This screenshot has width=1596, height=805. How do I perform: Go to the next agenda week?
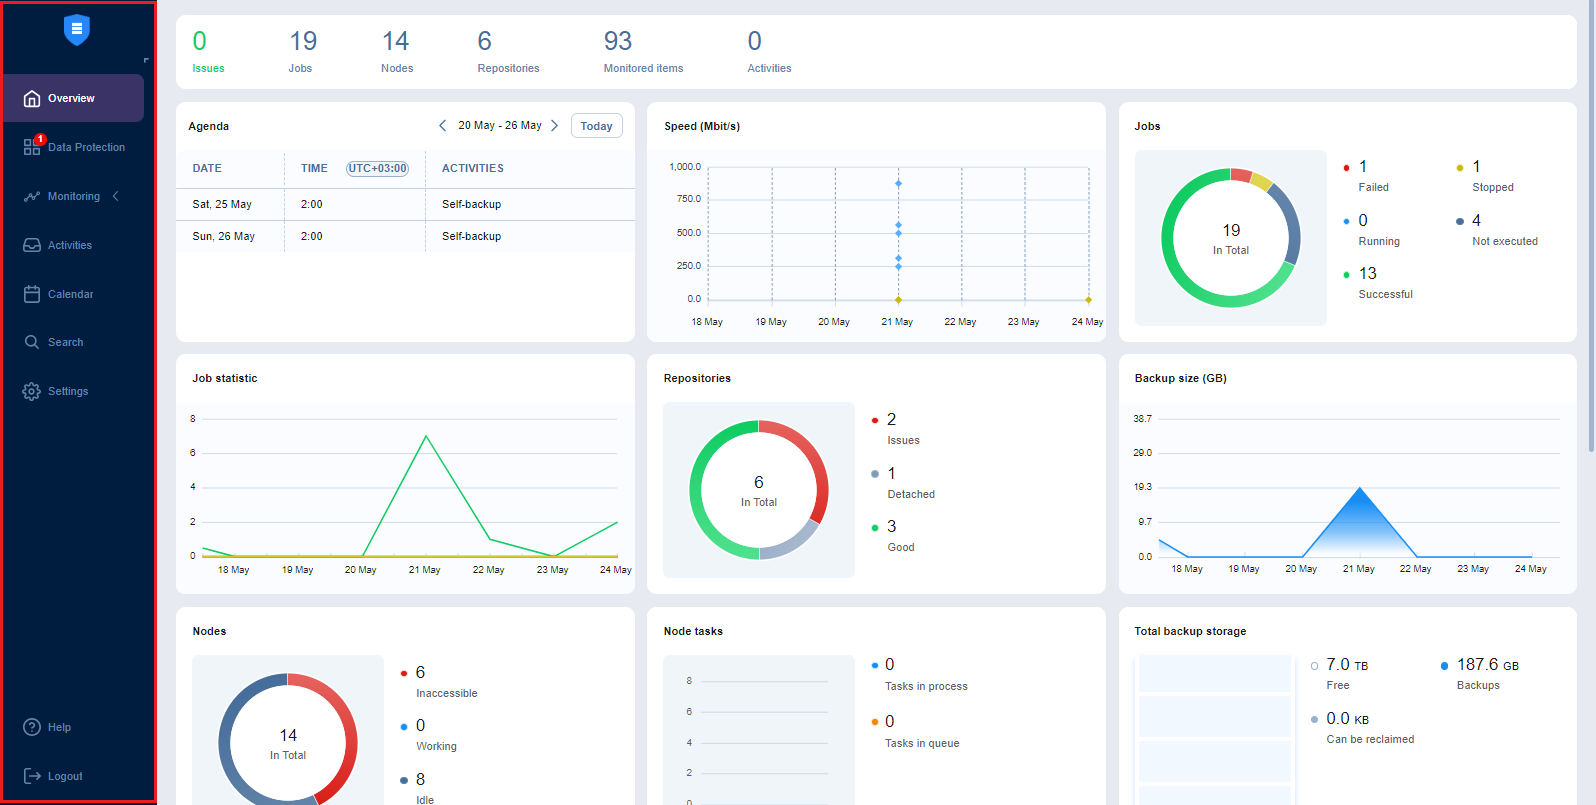click(x=555, y=126)
